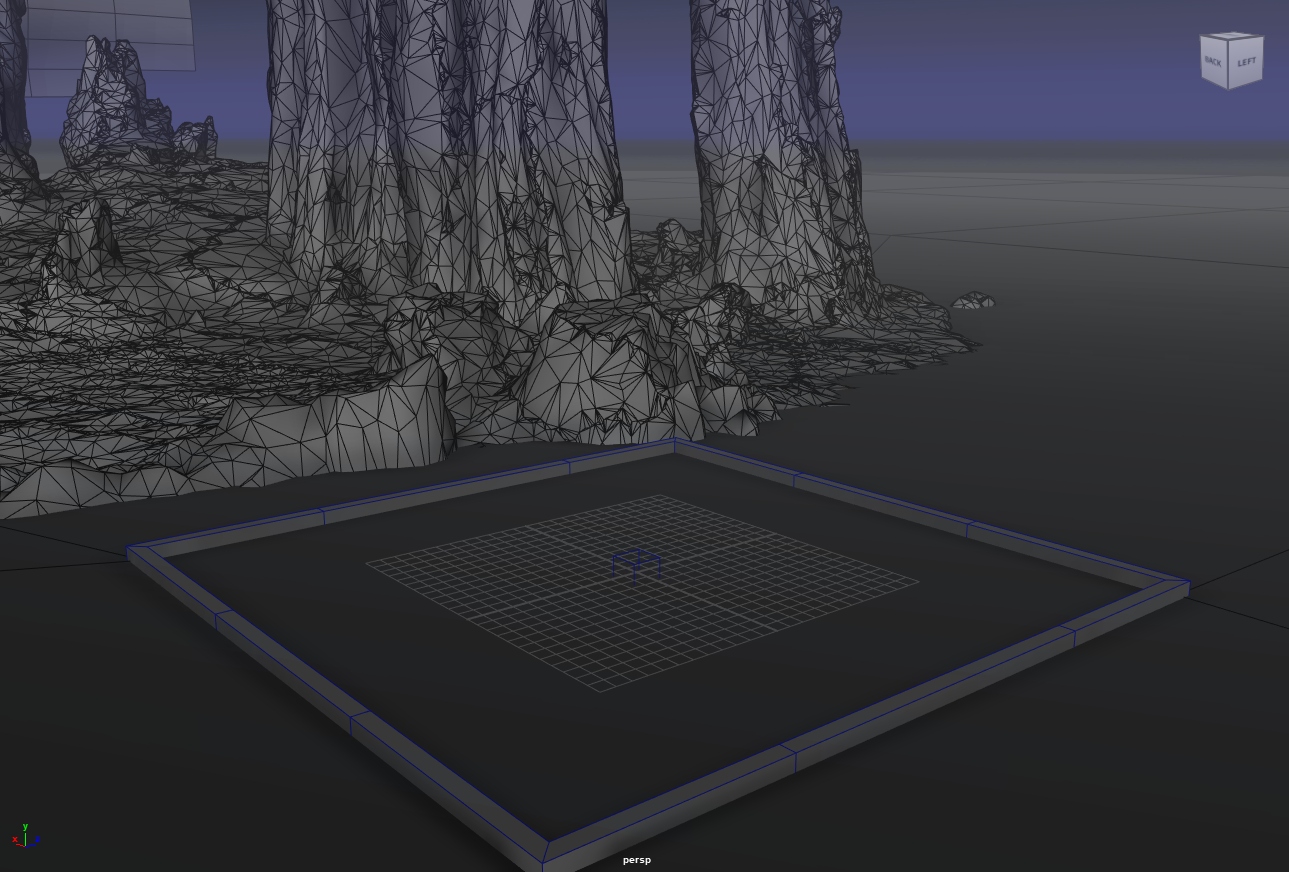Select the small isolated rock mesh right of the cliffs

pos(973,300)
